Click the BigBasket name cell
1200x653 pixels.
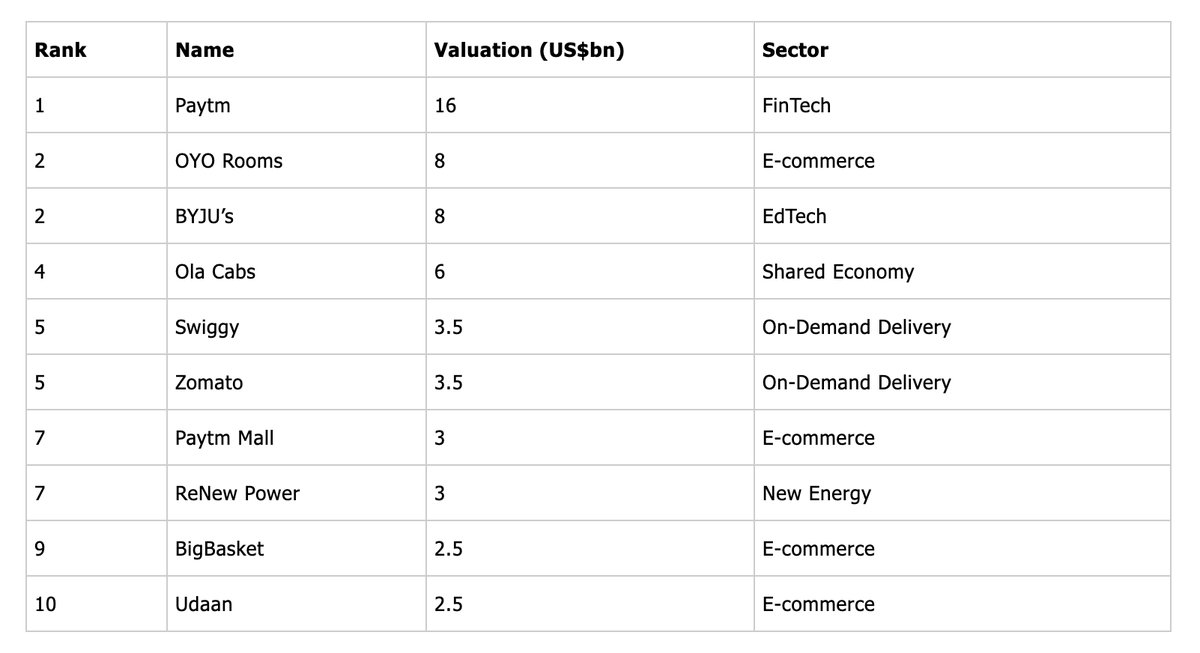point(220,549)
